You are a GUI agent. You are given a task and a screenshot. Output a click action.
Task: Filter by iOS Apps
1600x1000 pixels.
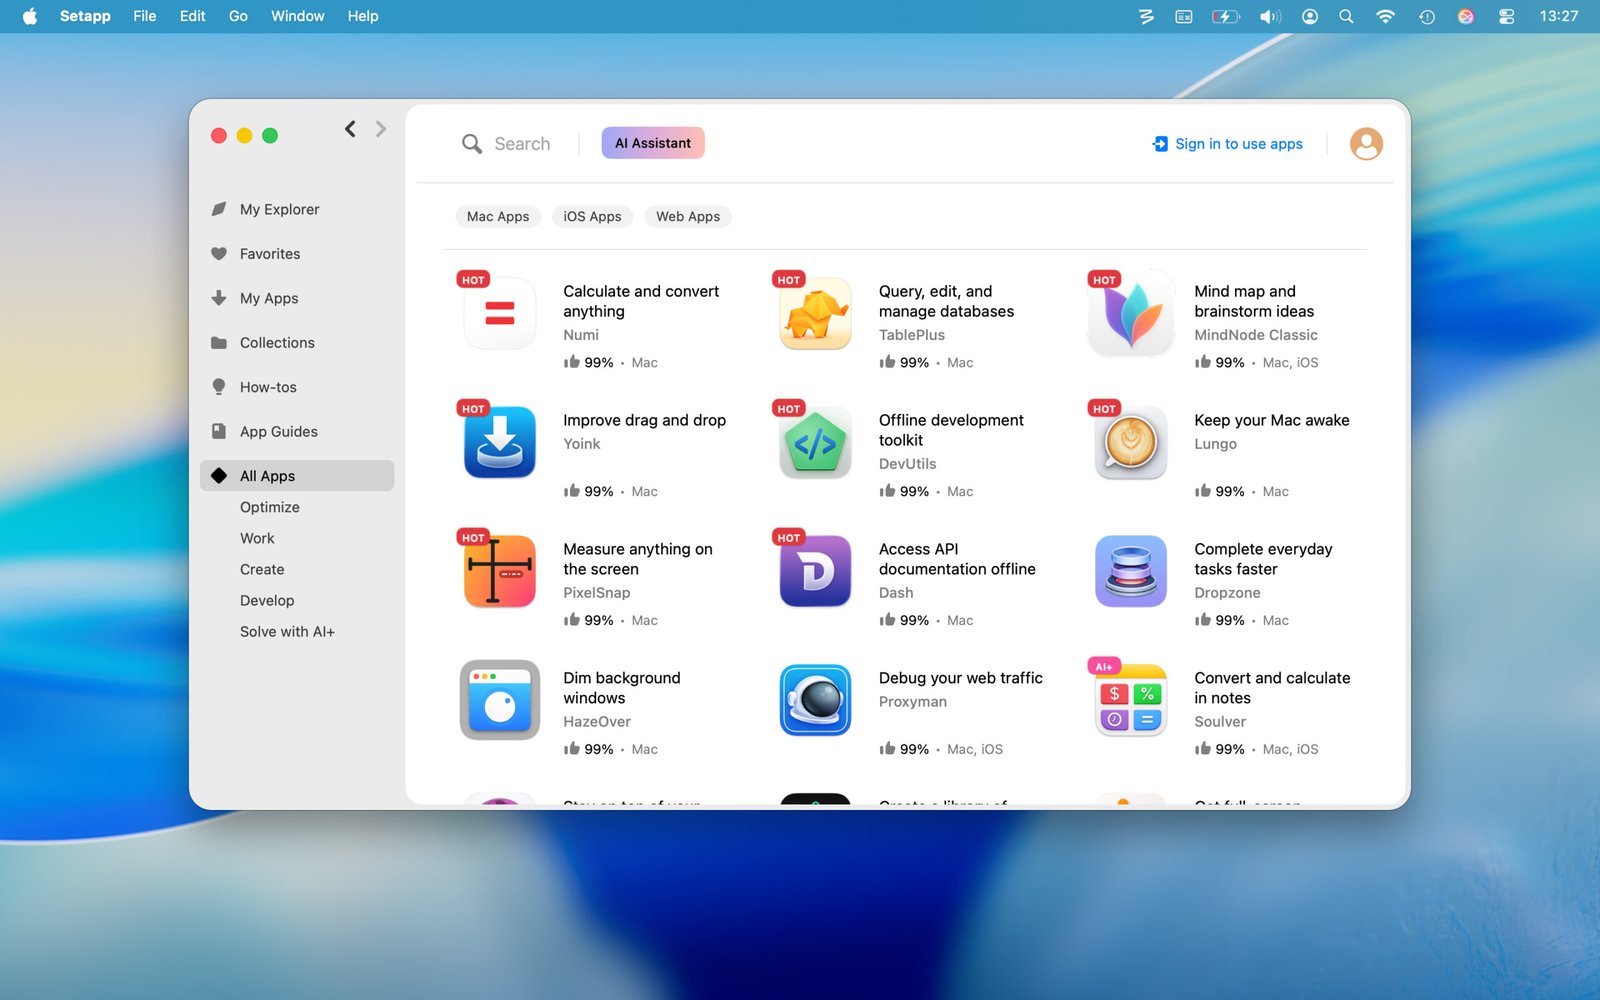(592, 216)
